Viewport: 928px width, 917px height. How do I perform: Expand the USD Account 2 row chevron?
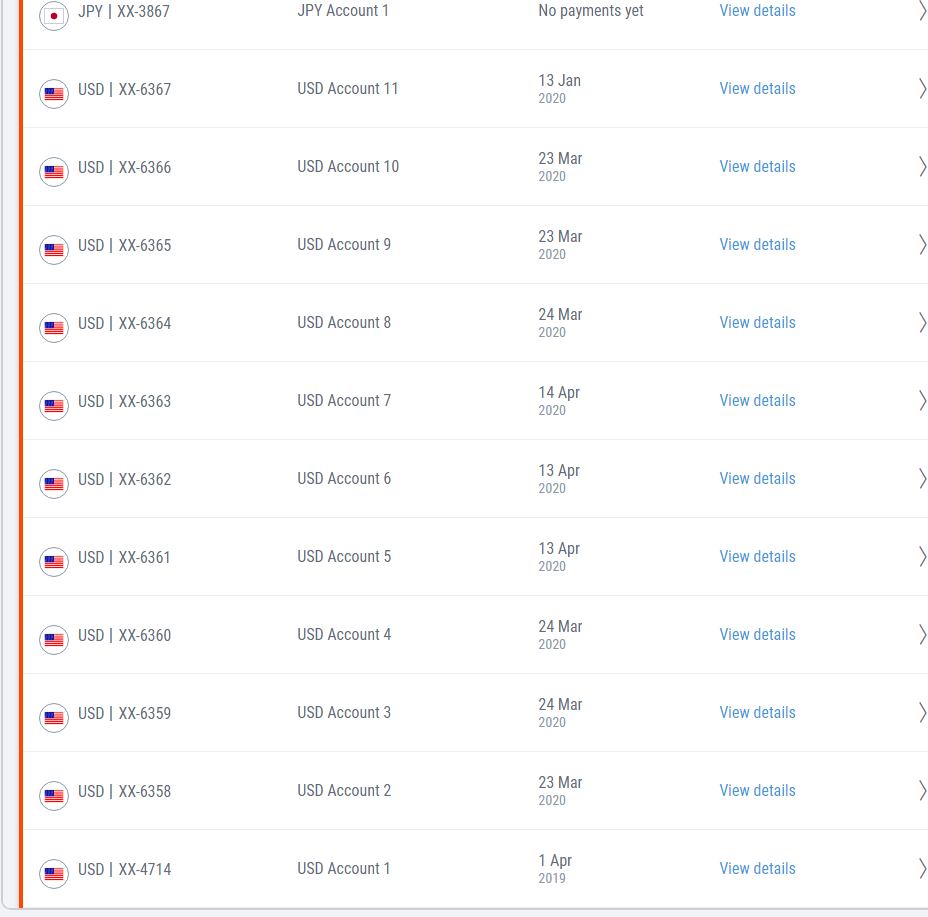(921, 791)
